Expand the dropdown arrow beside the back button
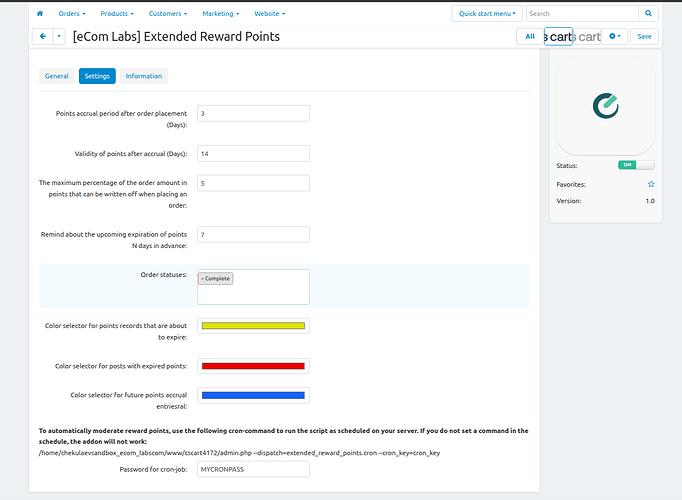 59,37
